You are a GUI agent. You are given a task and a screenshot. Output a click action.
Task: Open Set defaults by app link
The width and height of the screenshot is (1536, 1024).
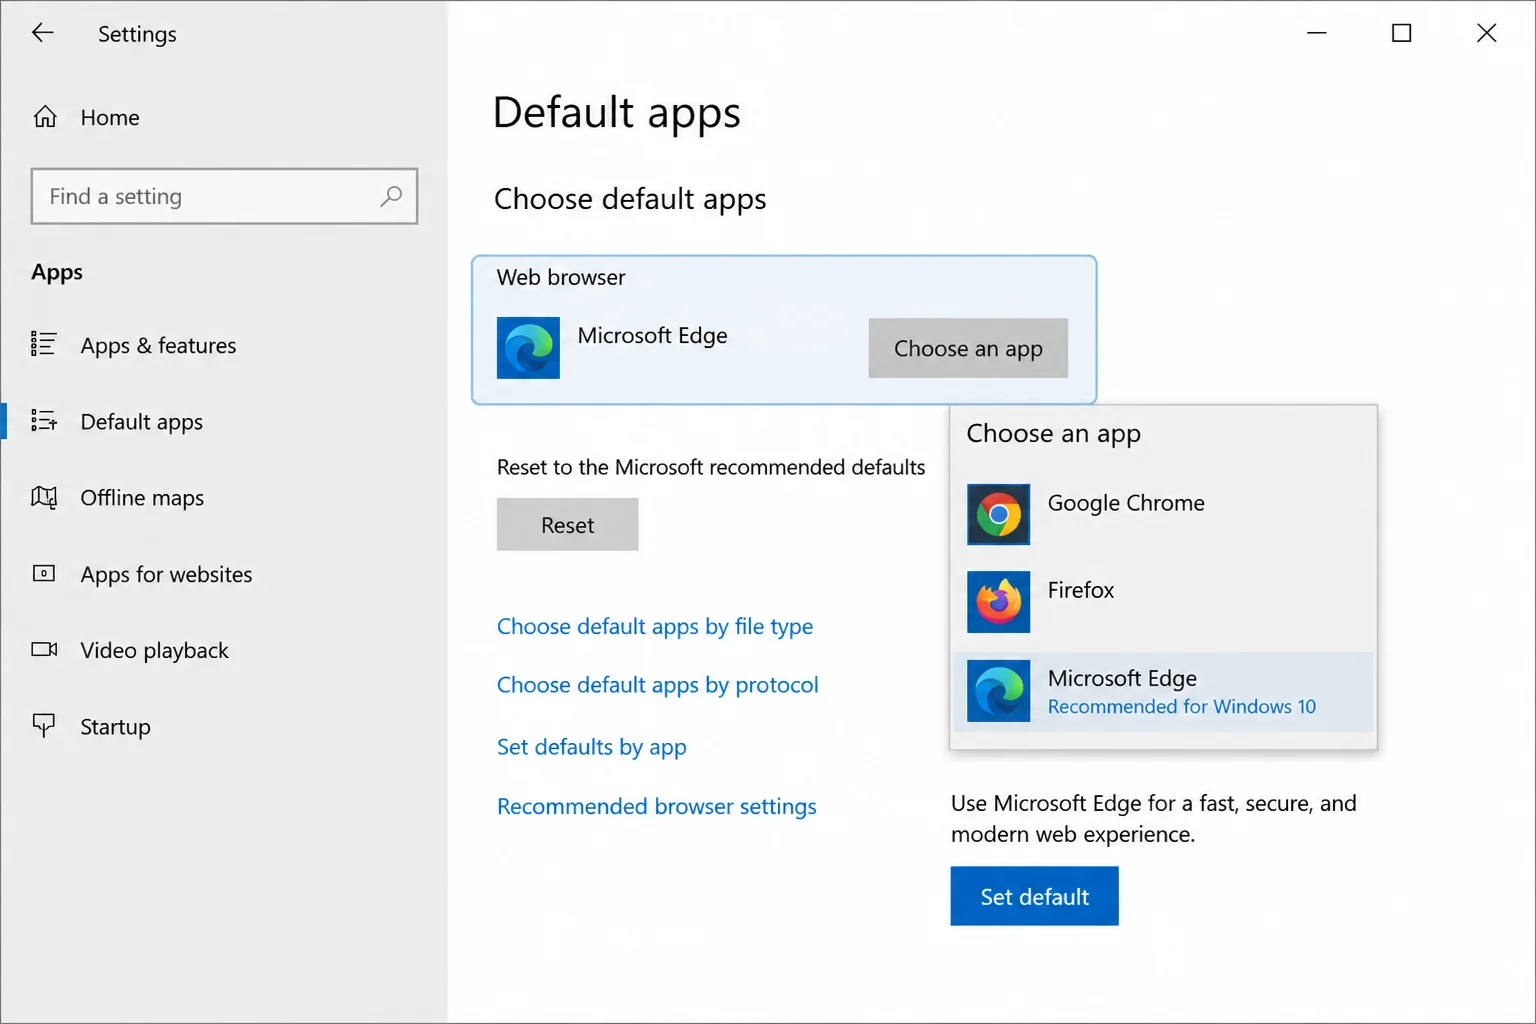(592, 747)
